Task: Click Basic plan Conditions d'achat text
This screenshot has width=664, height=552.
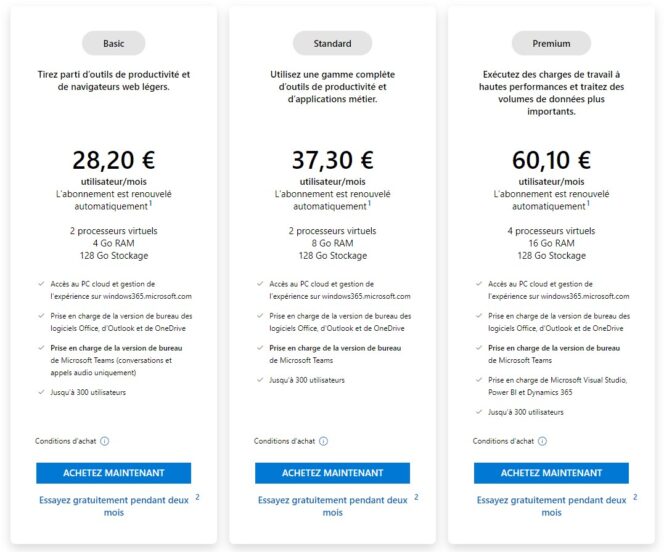Action: tap(66, 441)
